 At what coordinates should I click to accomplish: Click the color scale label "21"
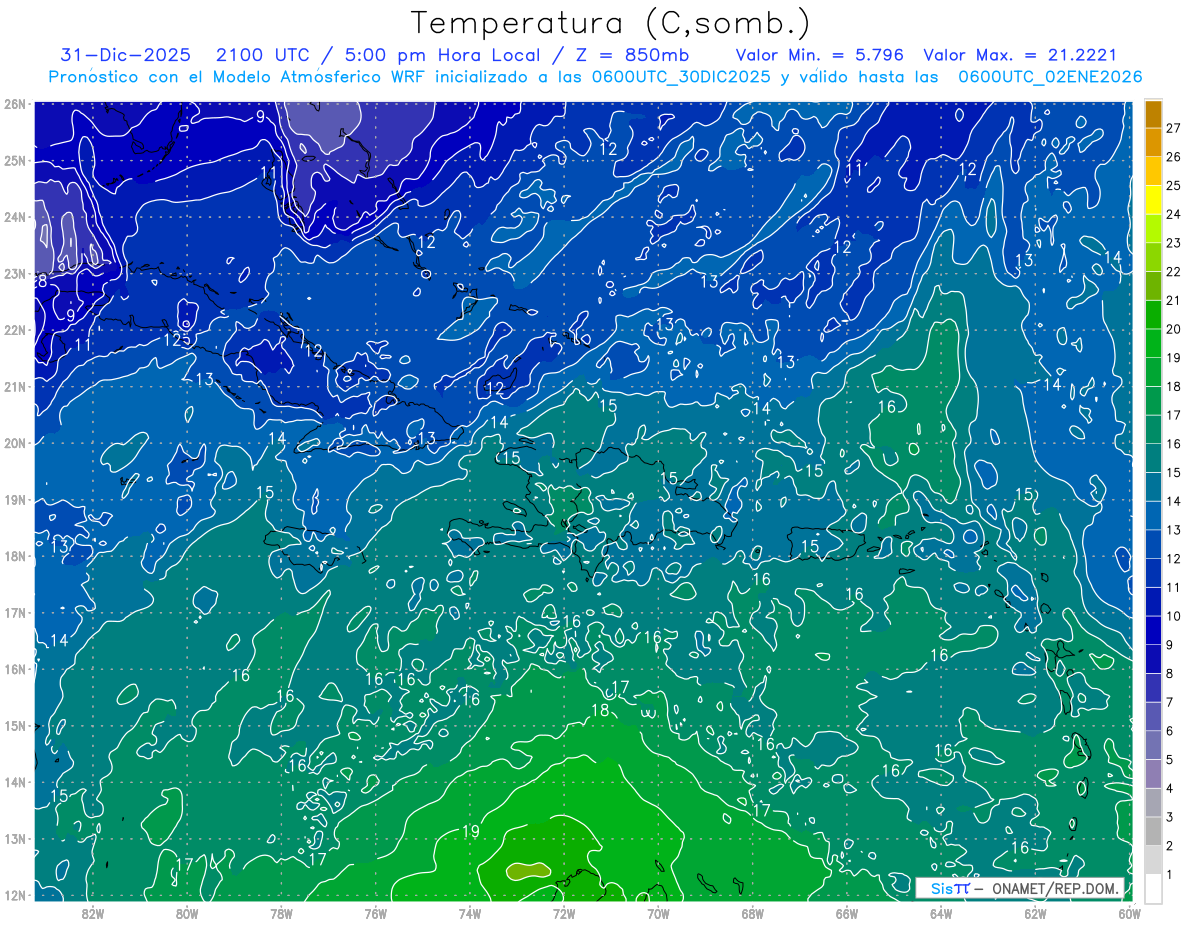[1173, 300]
